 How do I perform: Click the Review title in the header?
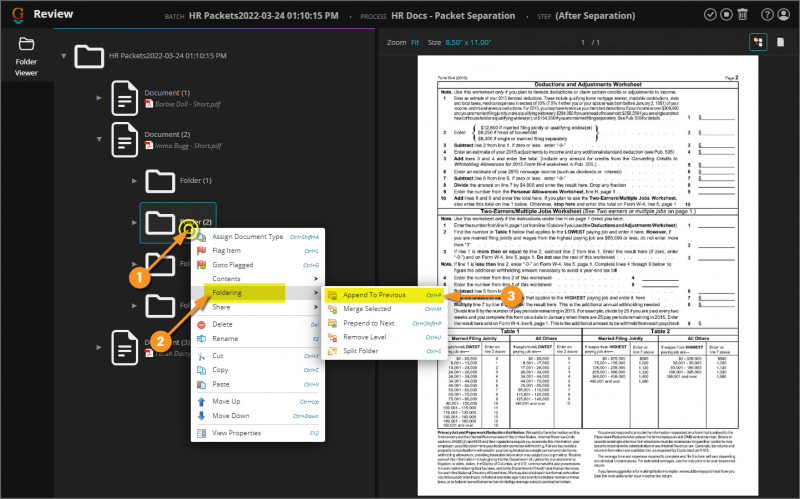tap(53, 14)
